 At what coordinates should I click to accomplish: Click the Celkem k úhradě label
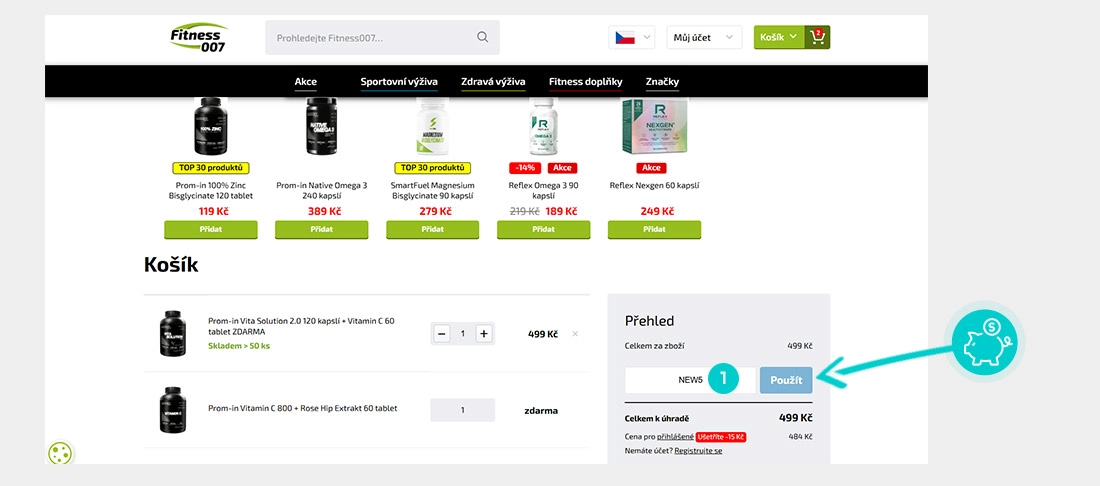pyautogui.click(x=657, y=419)
